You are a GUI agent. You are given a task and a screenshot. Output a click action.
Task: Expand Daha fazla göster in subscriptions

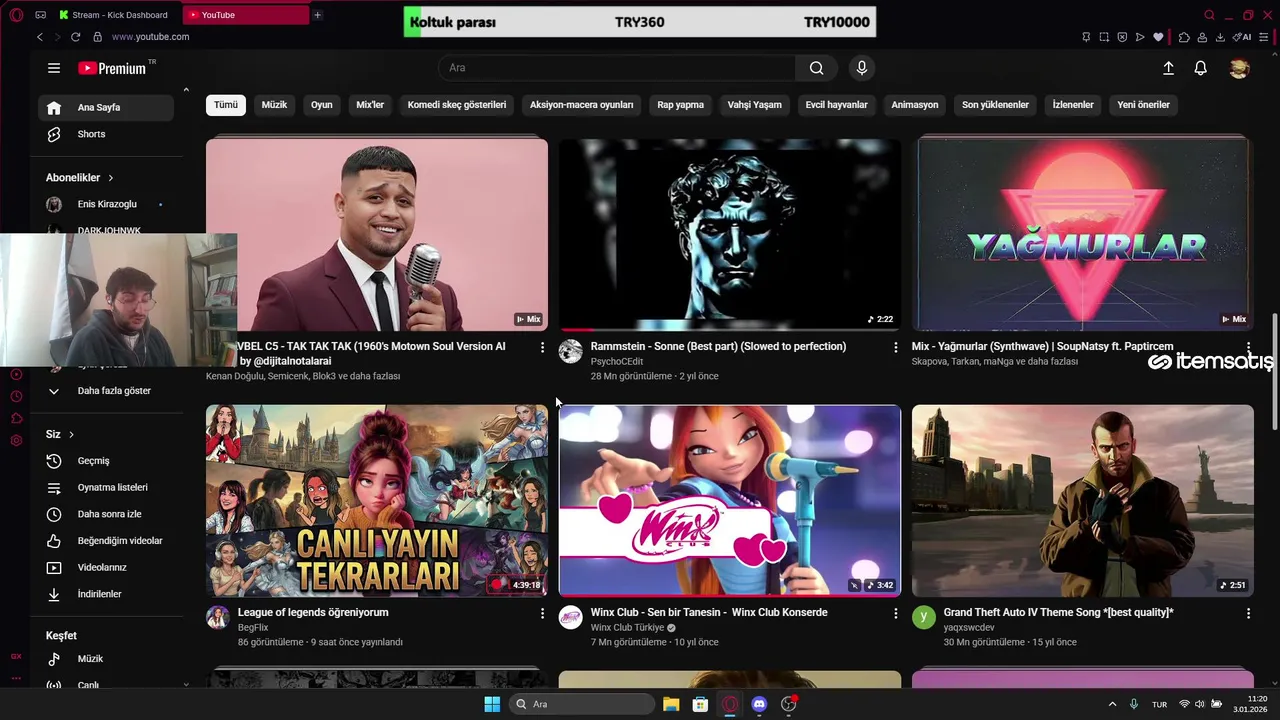point(108,391)
